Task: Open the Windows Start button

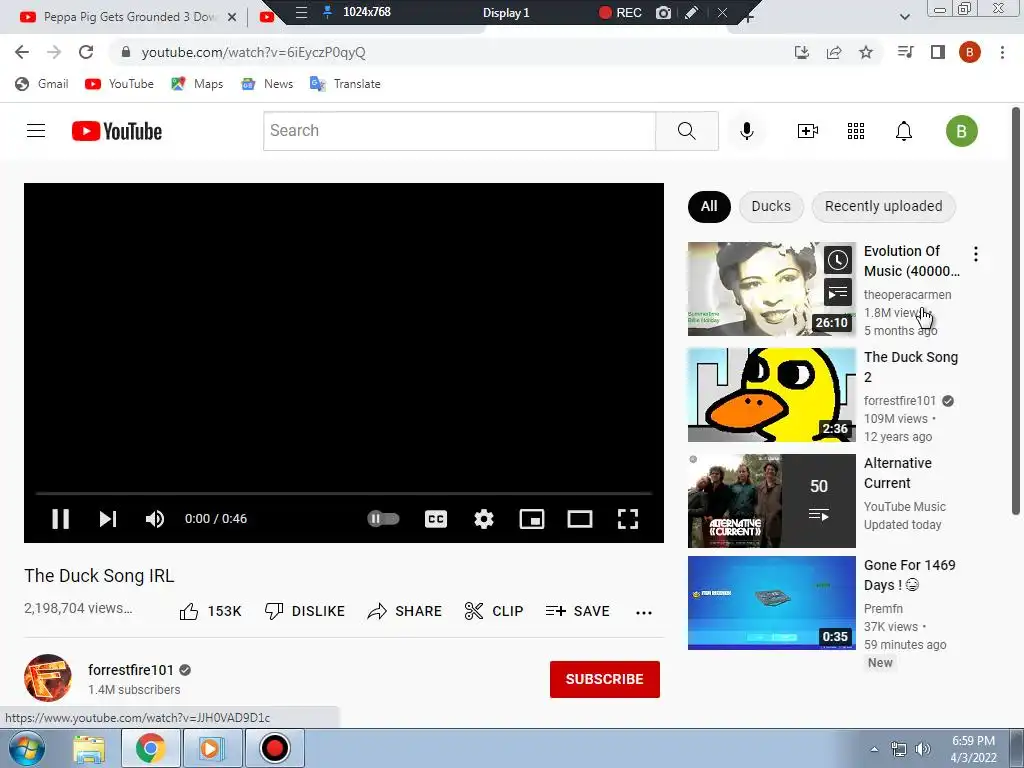Action: [x=27, y=748]
